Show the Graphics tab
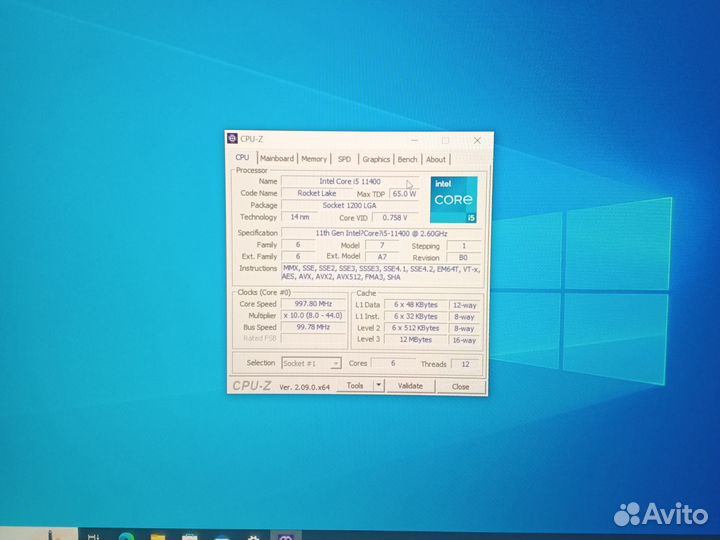Screen dimensions: 720x540 click(376, 158)
